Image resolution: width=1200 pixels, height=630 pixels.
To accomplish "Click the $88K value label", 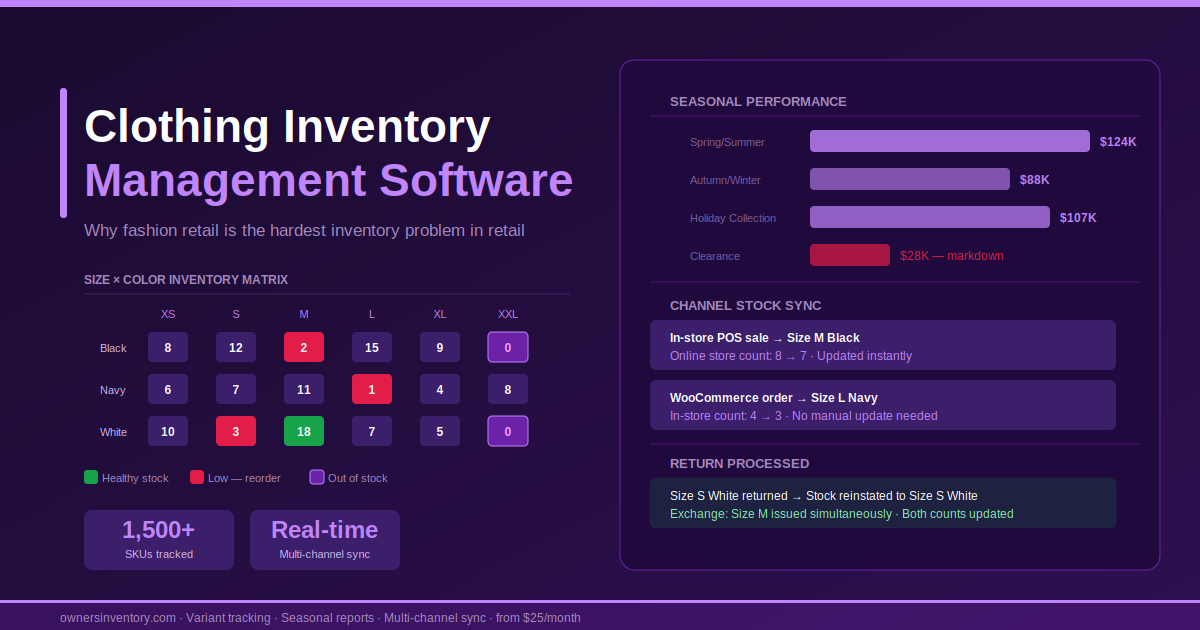I will (x=1035, y=180).
